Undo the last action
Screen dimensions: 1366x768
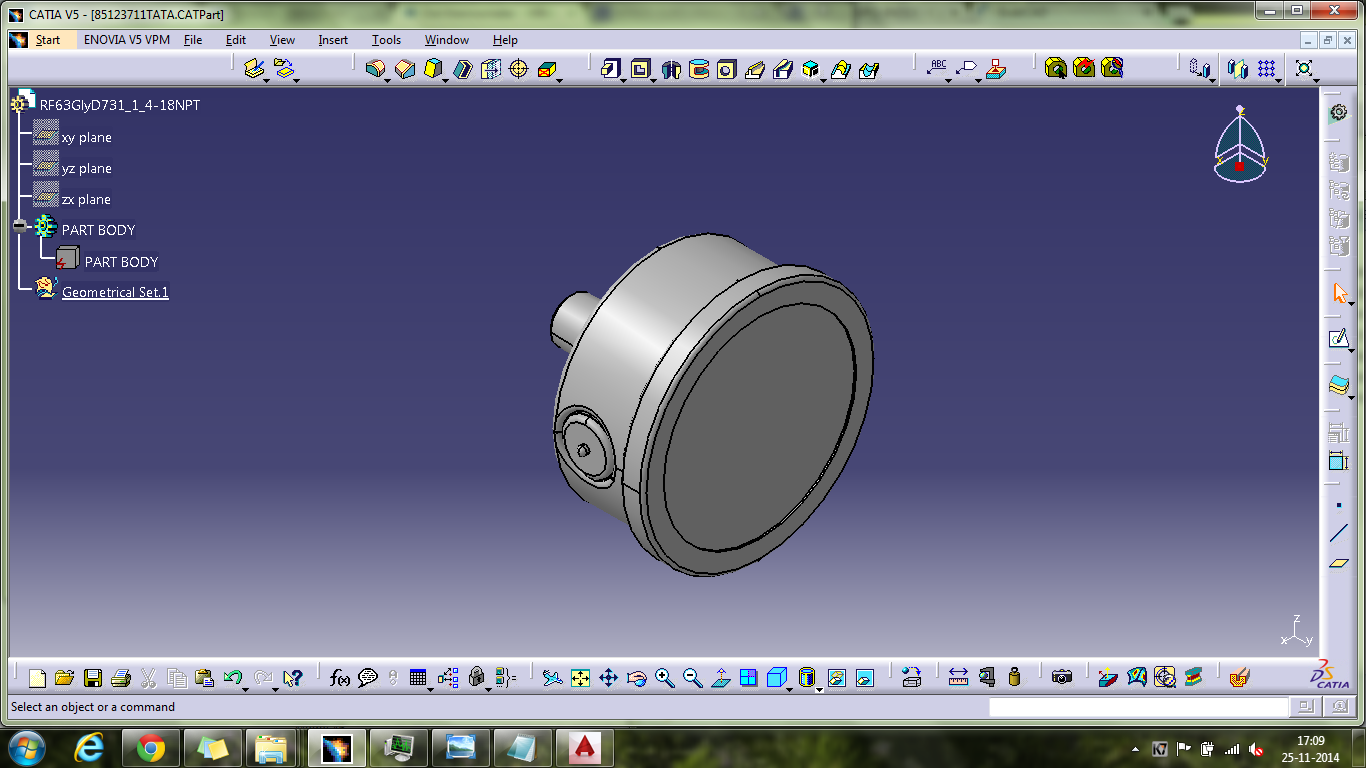pos(233,678)
